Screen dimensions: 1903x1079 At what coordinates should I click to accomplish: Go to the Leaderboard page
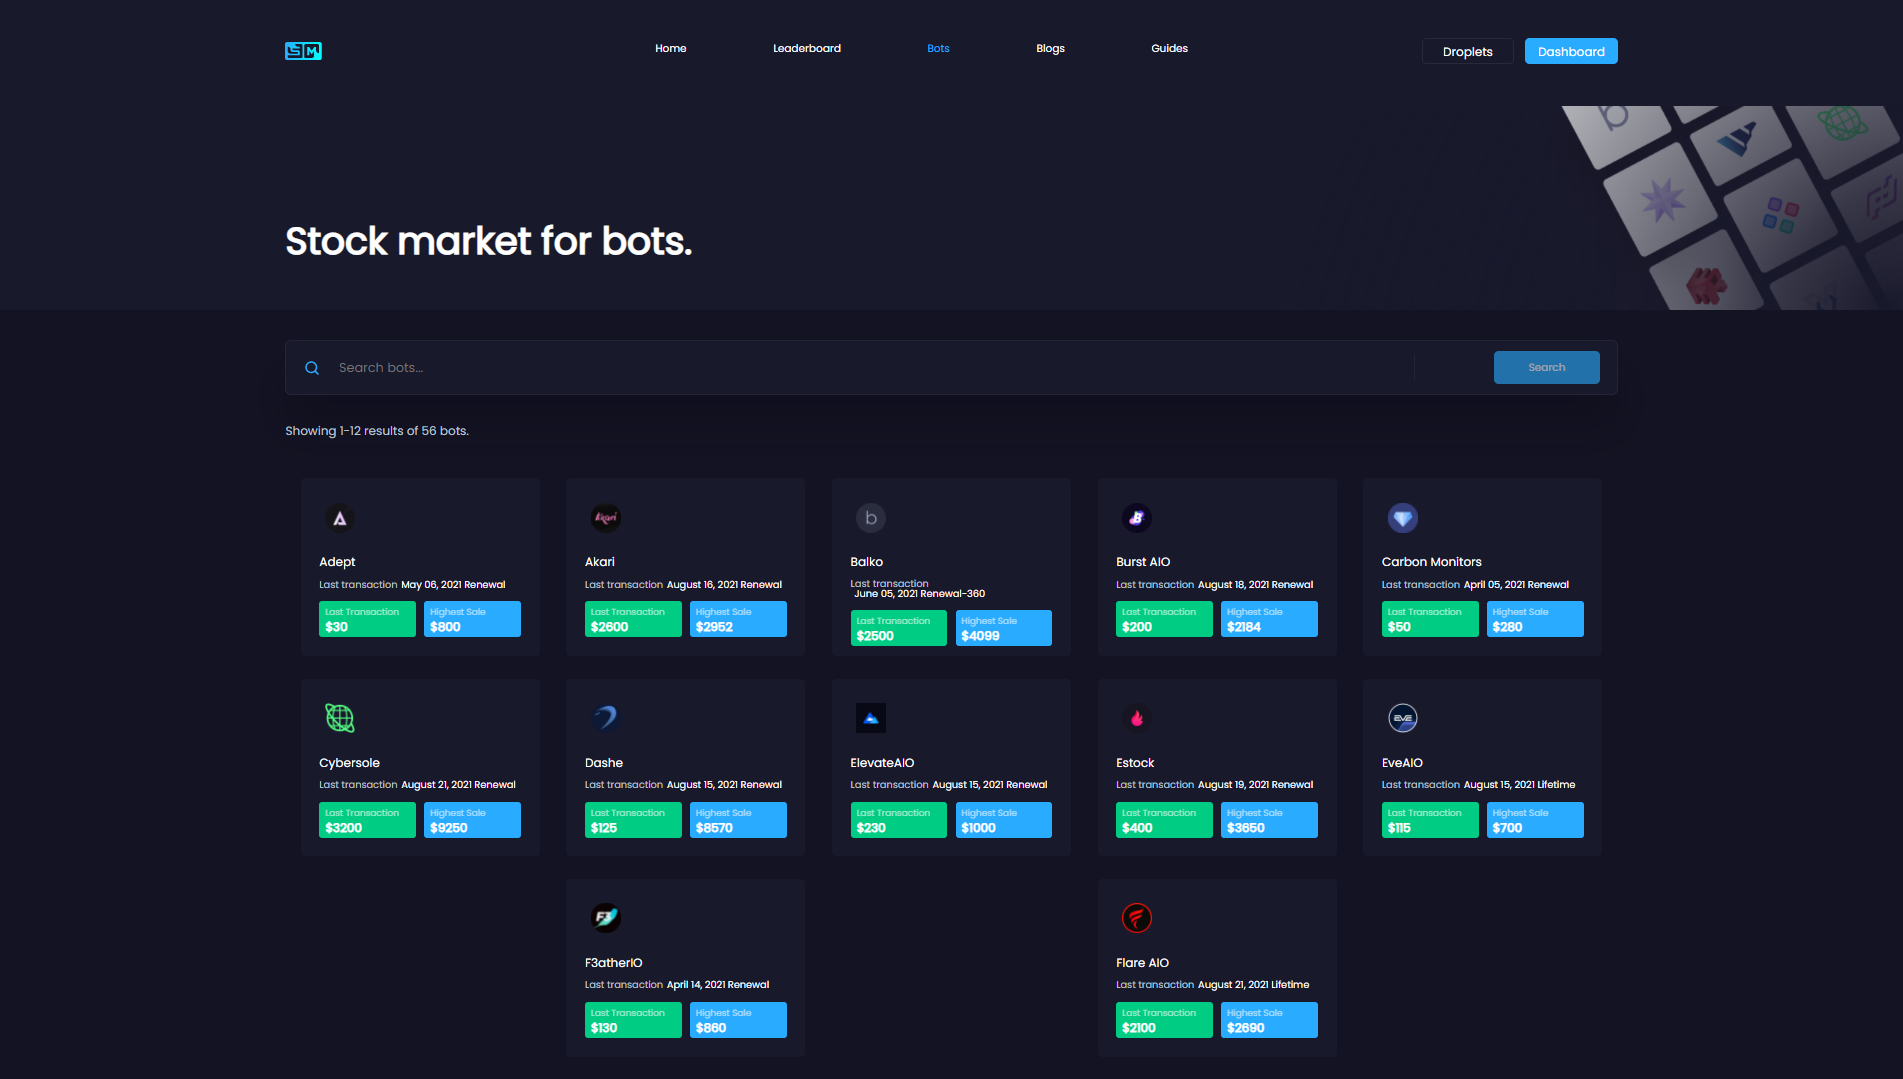click(x=806, y=49)
